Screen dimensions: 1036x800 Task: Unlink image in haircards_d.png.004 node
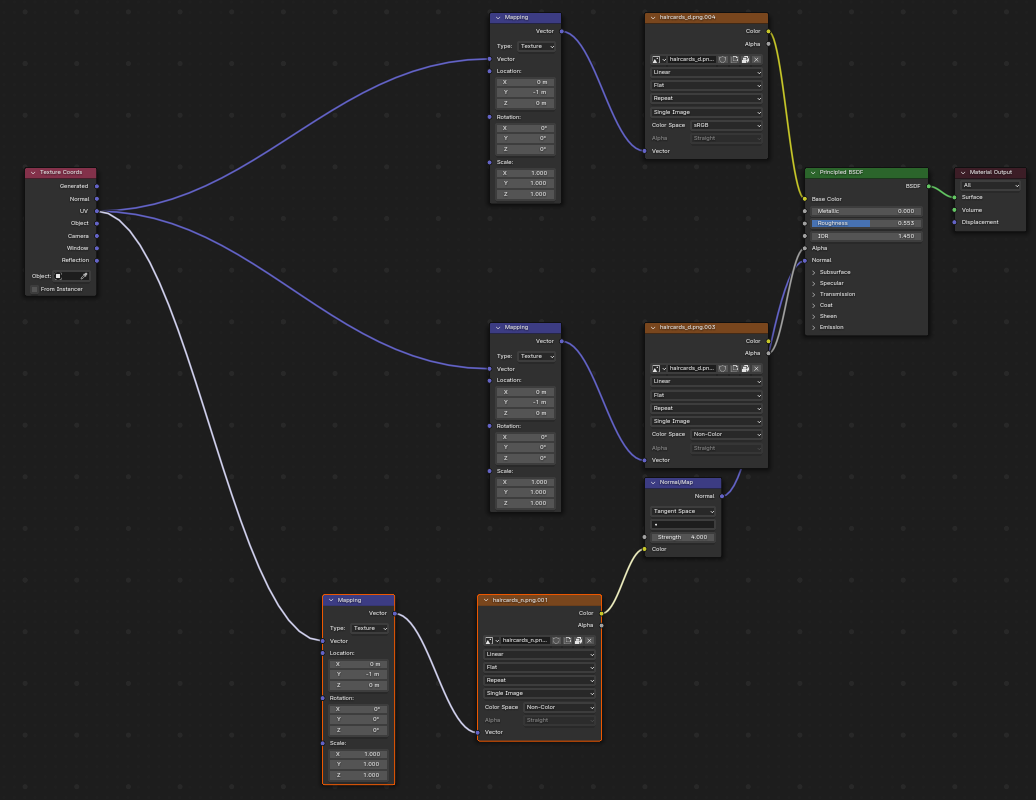[757, 59]
